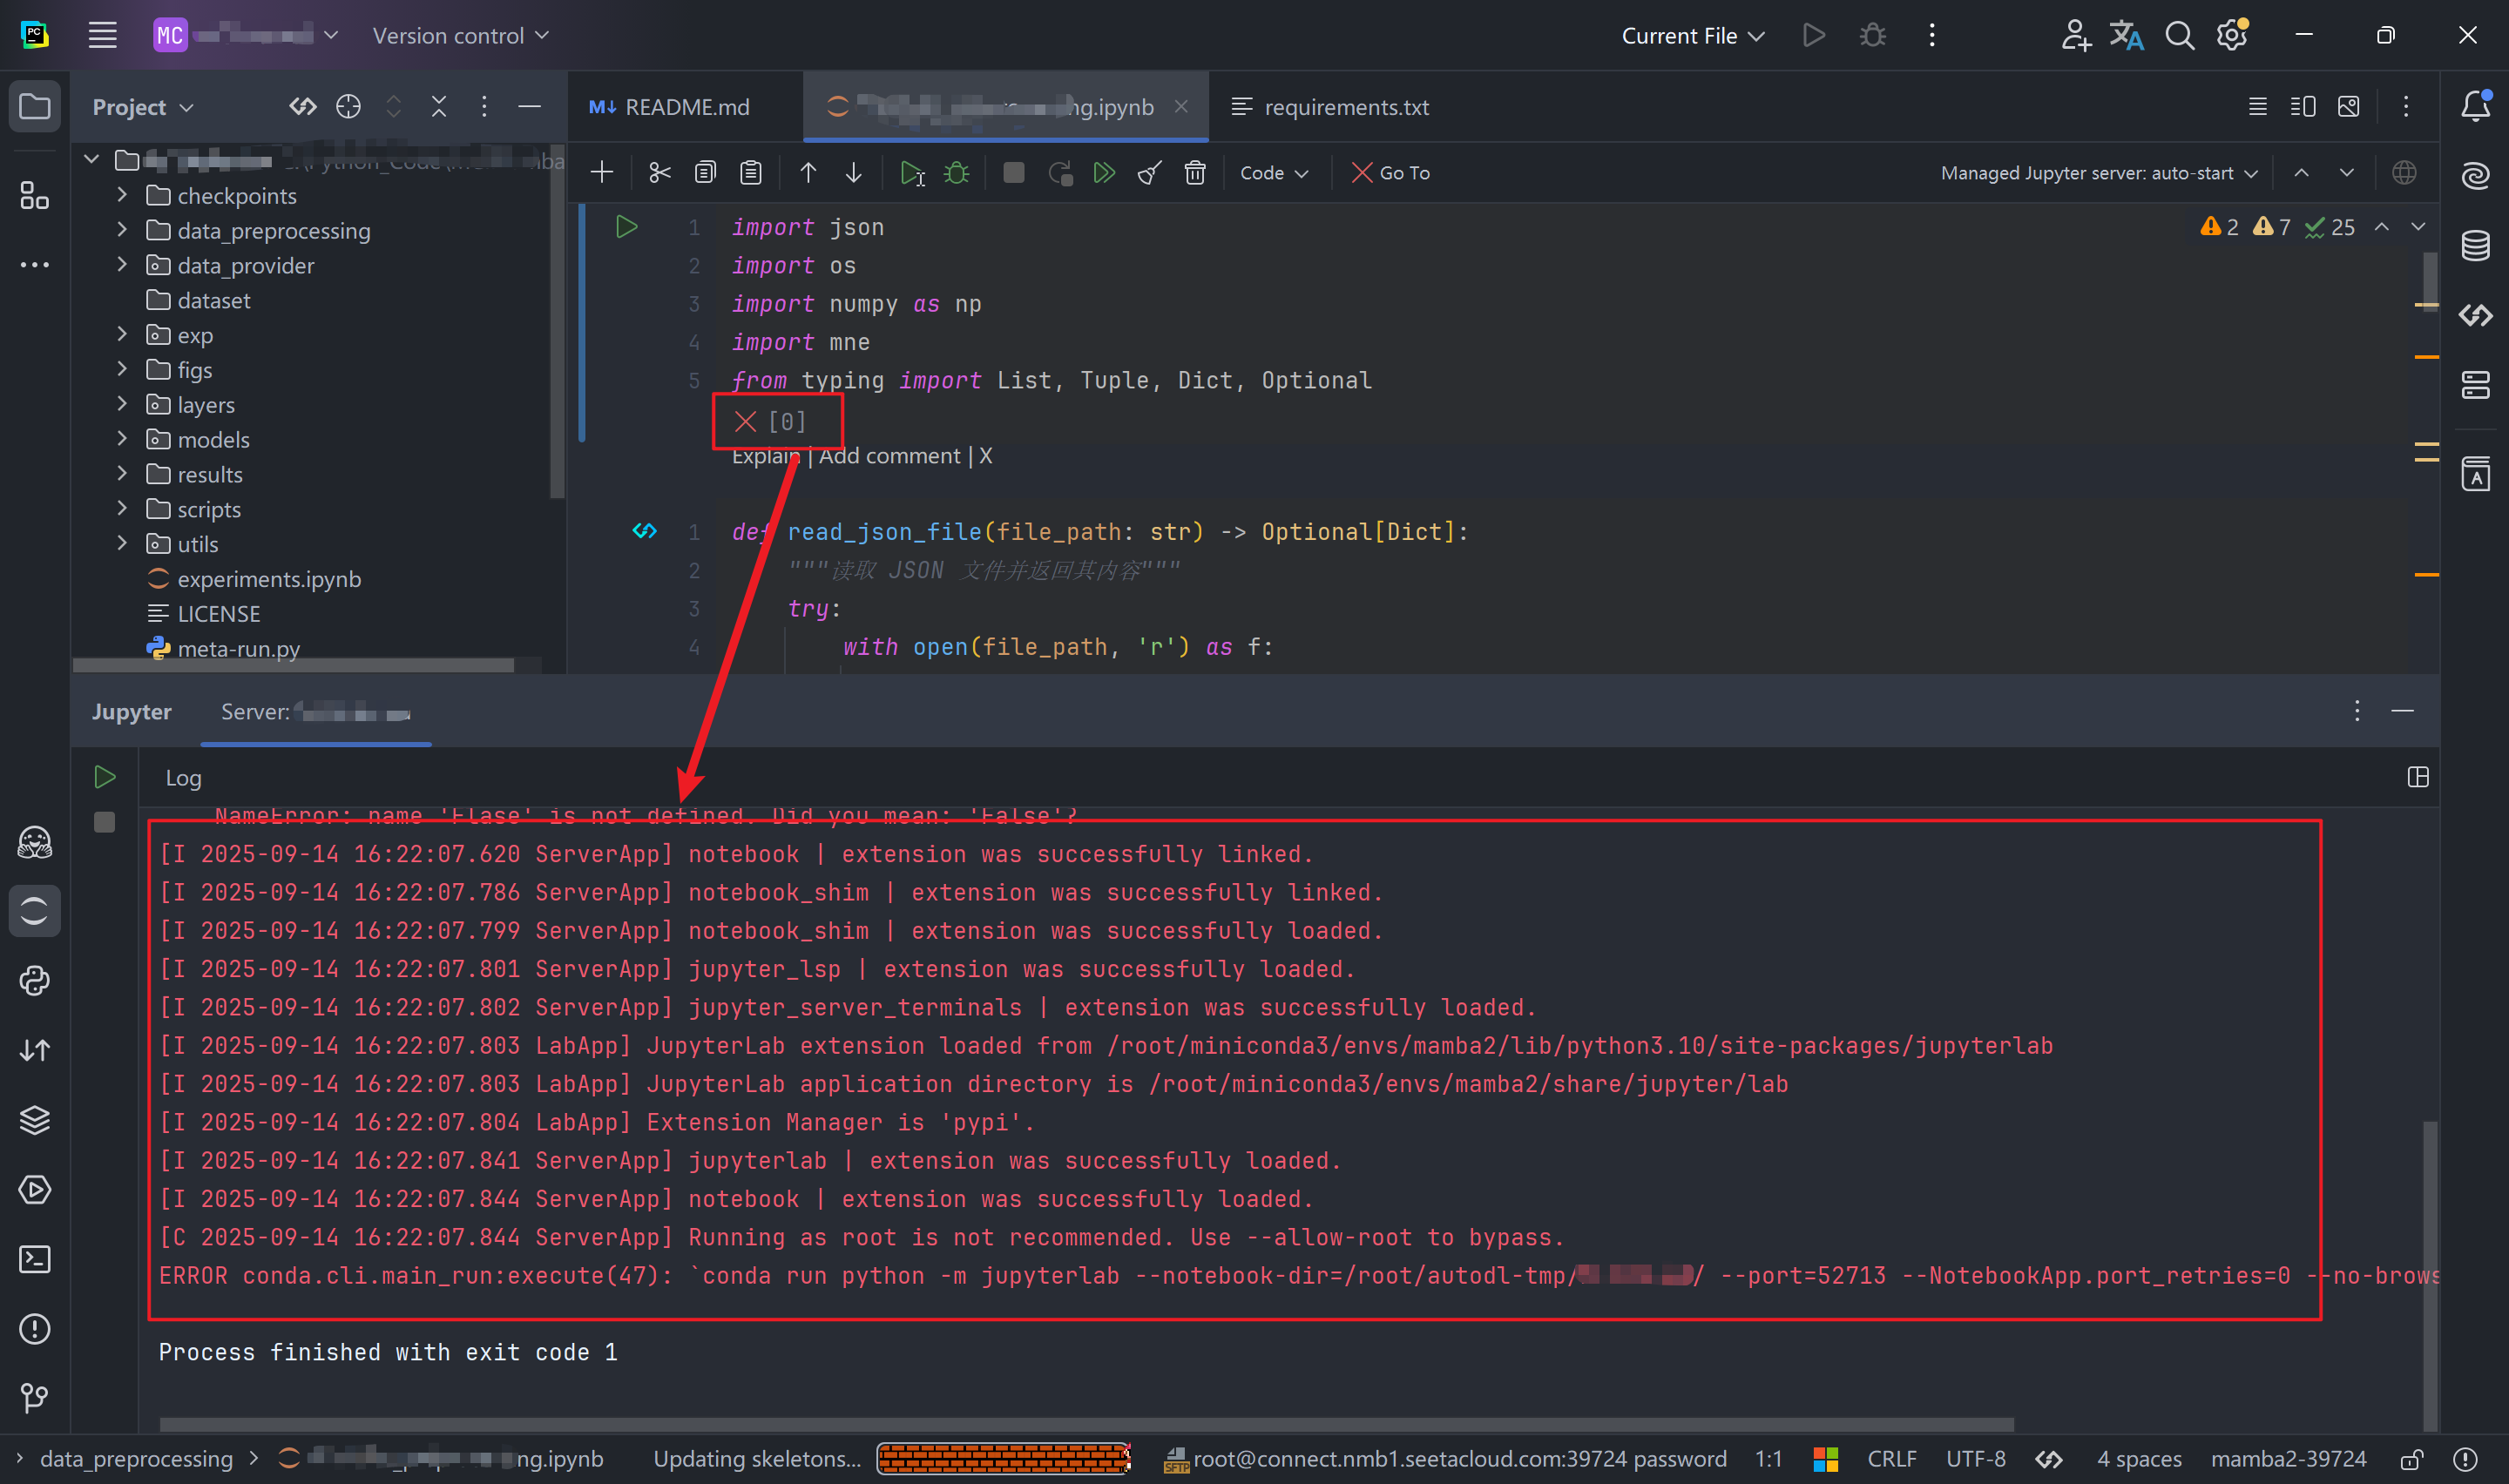Run first code cell gutter arrow
Image resolution: width=2509 pixels, height=1484 pixels.
[626, 227]
